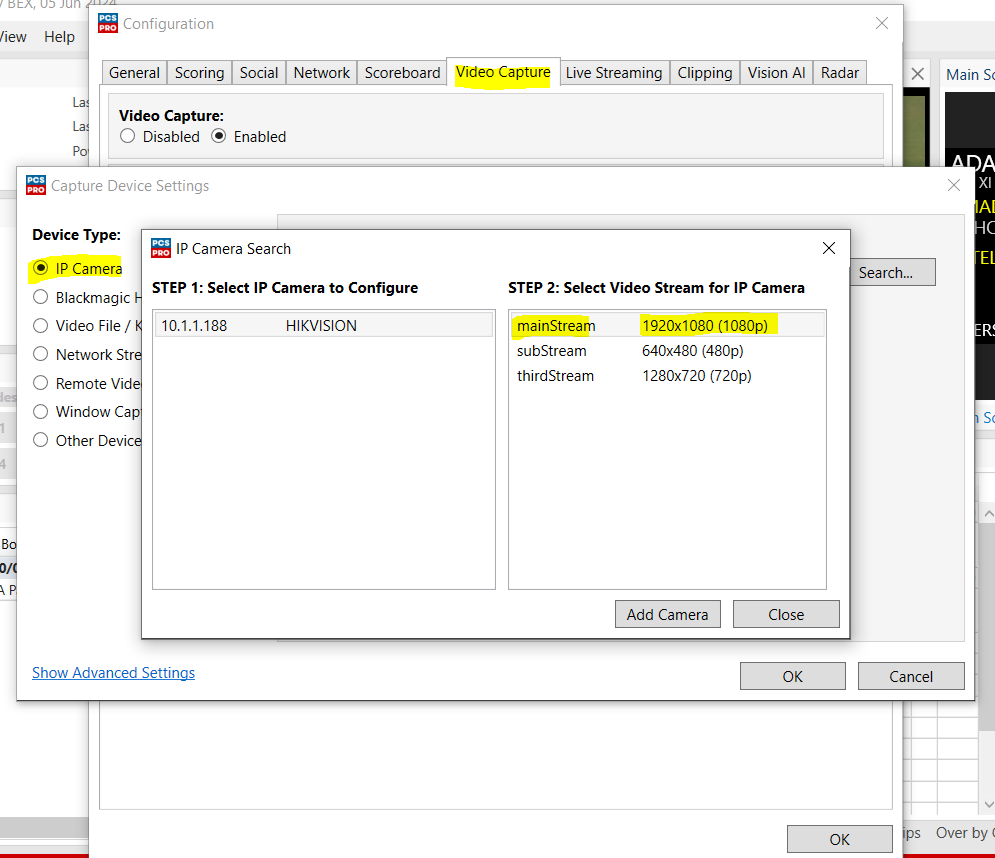
Task: Close the Capture Device Settings window
Action: [x=953, y=185]
